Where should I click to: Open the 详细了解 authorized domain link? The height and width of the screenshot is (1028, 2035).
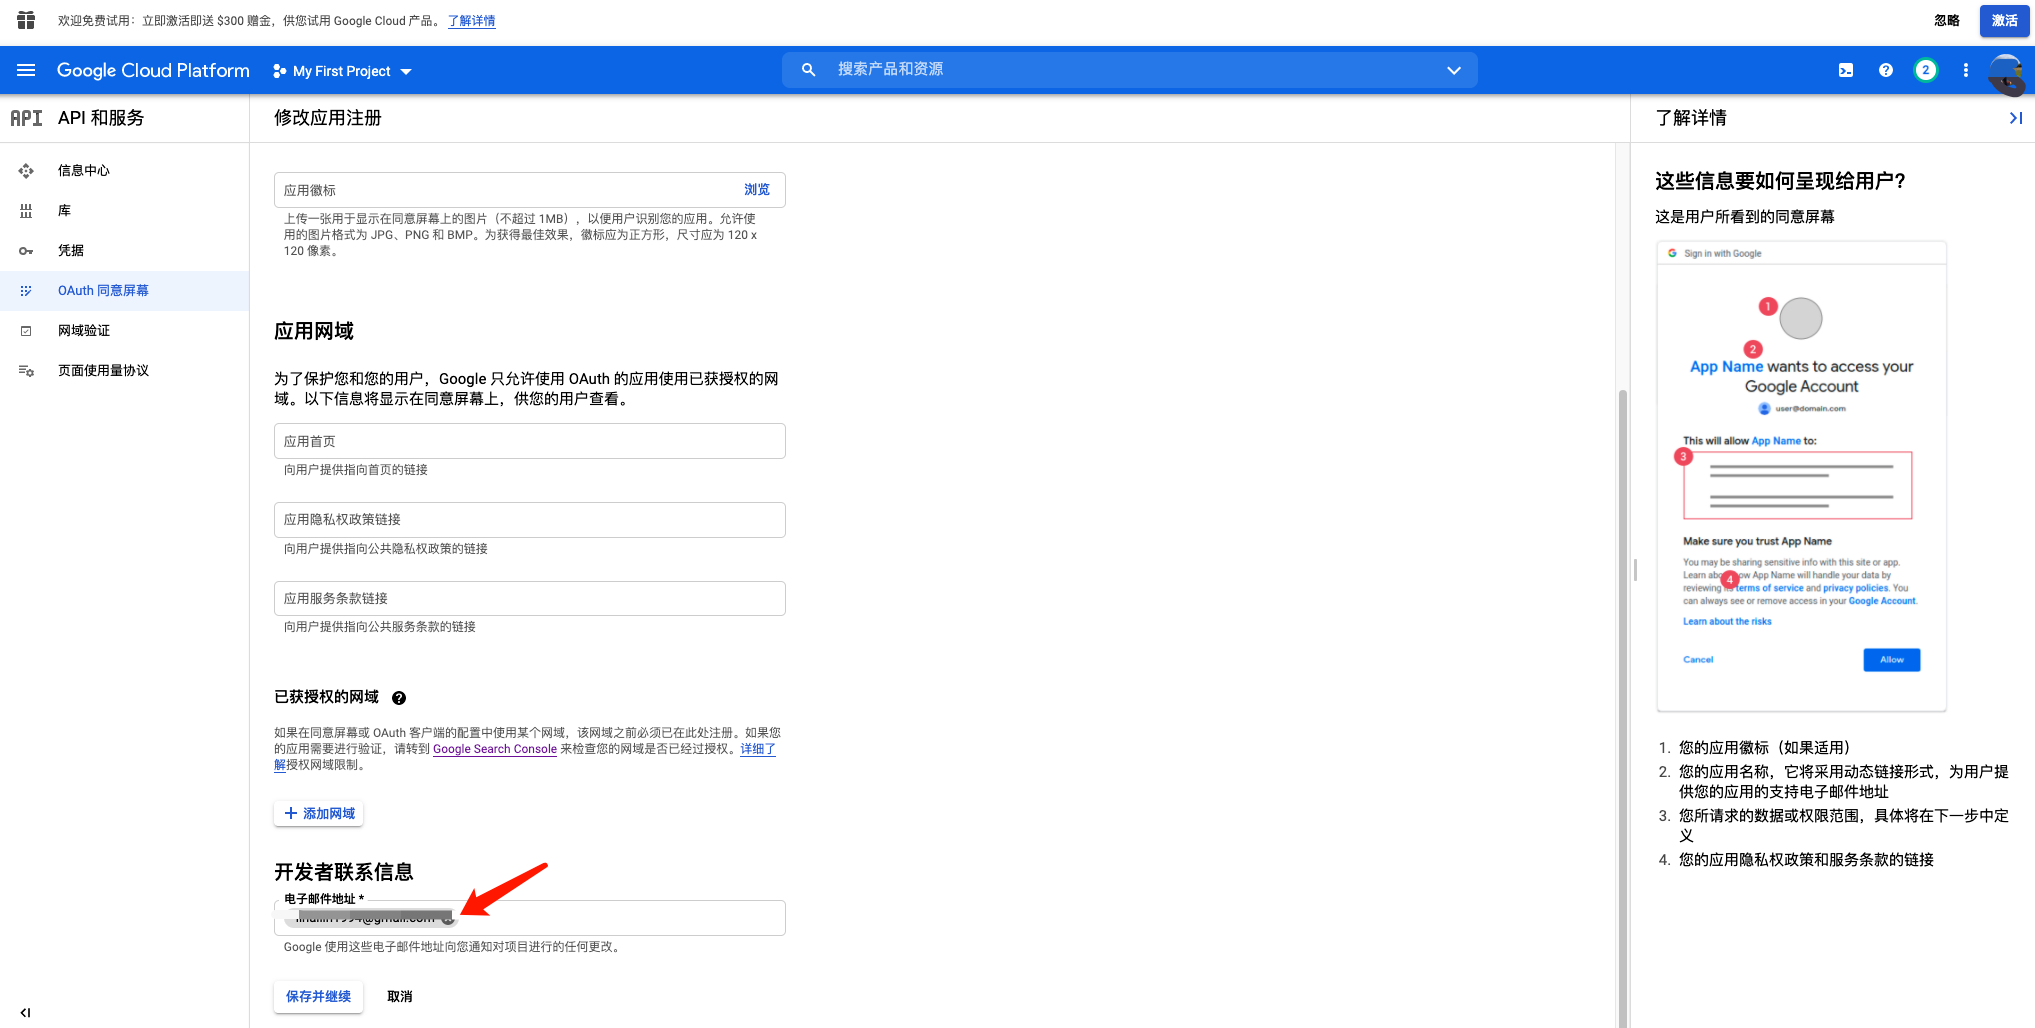tap(757, 749)
